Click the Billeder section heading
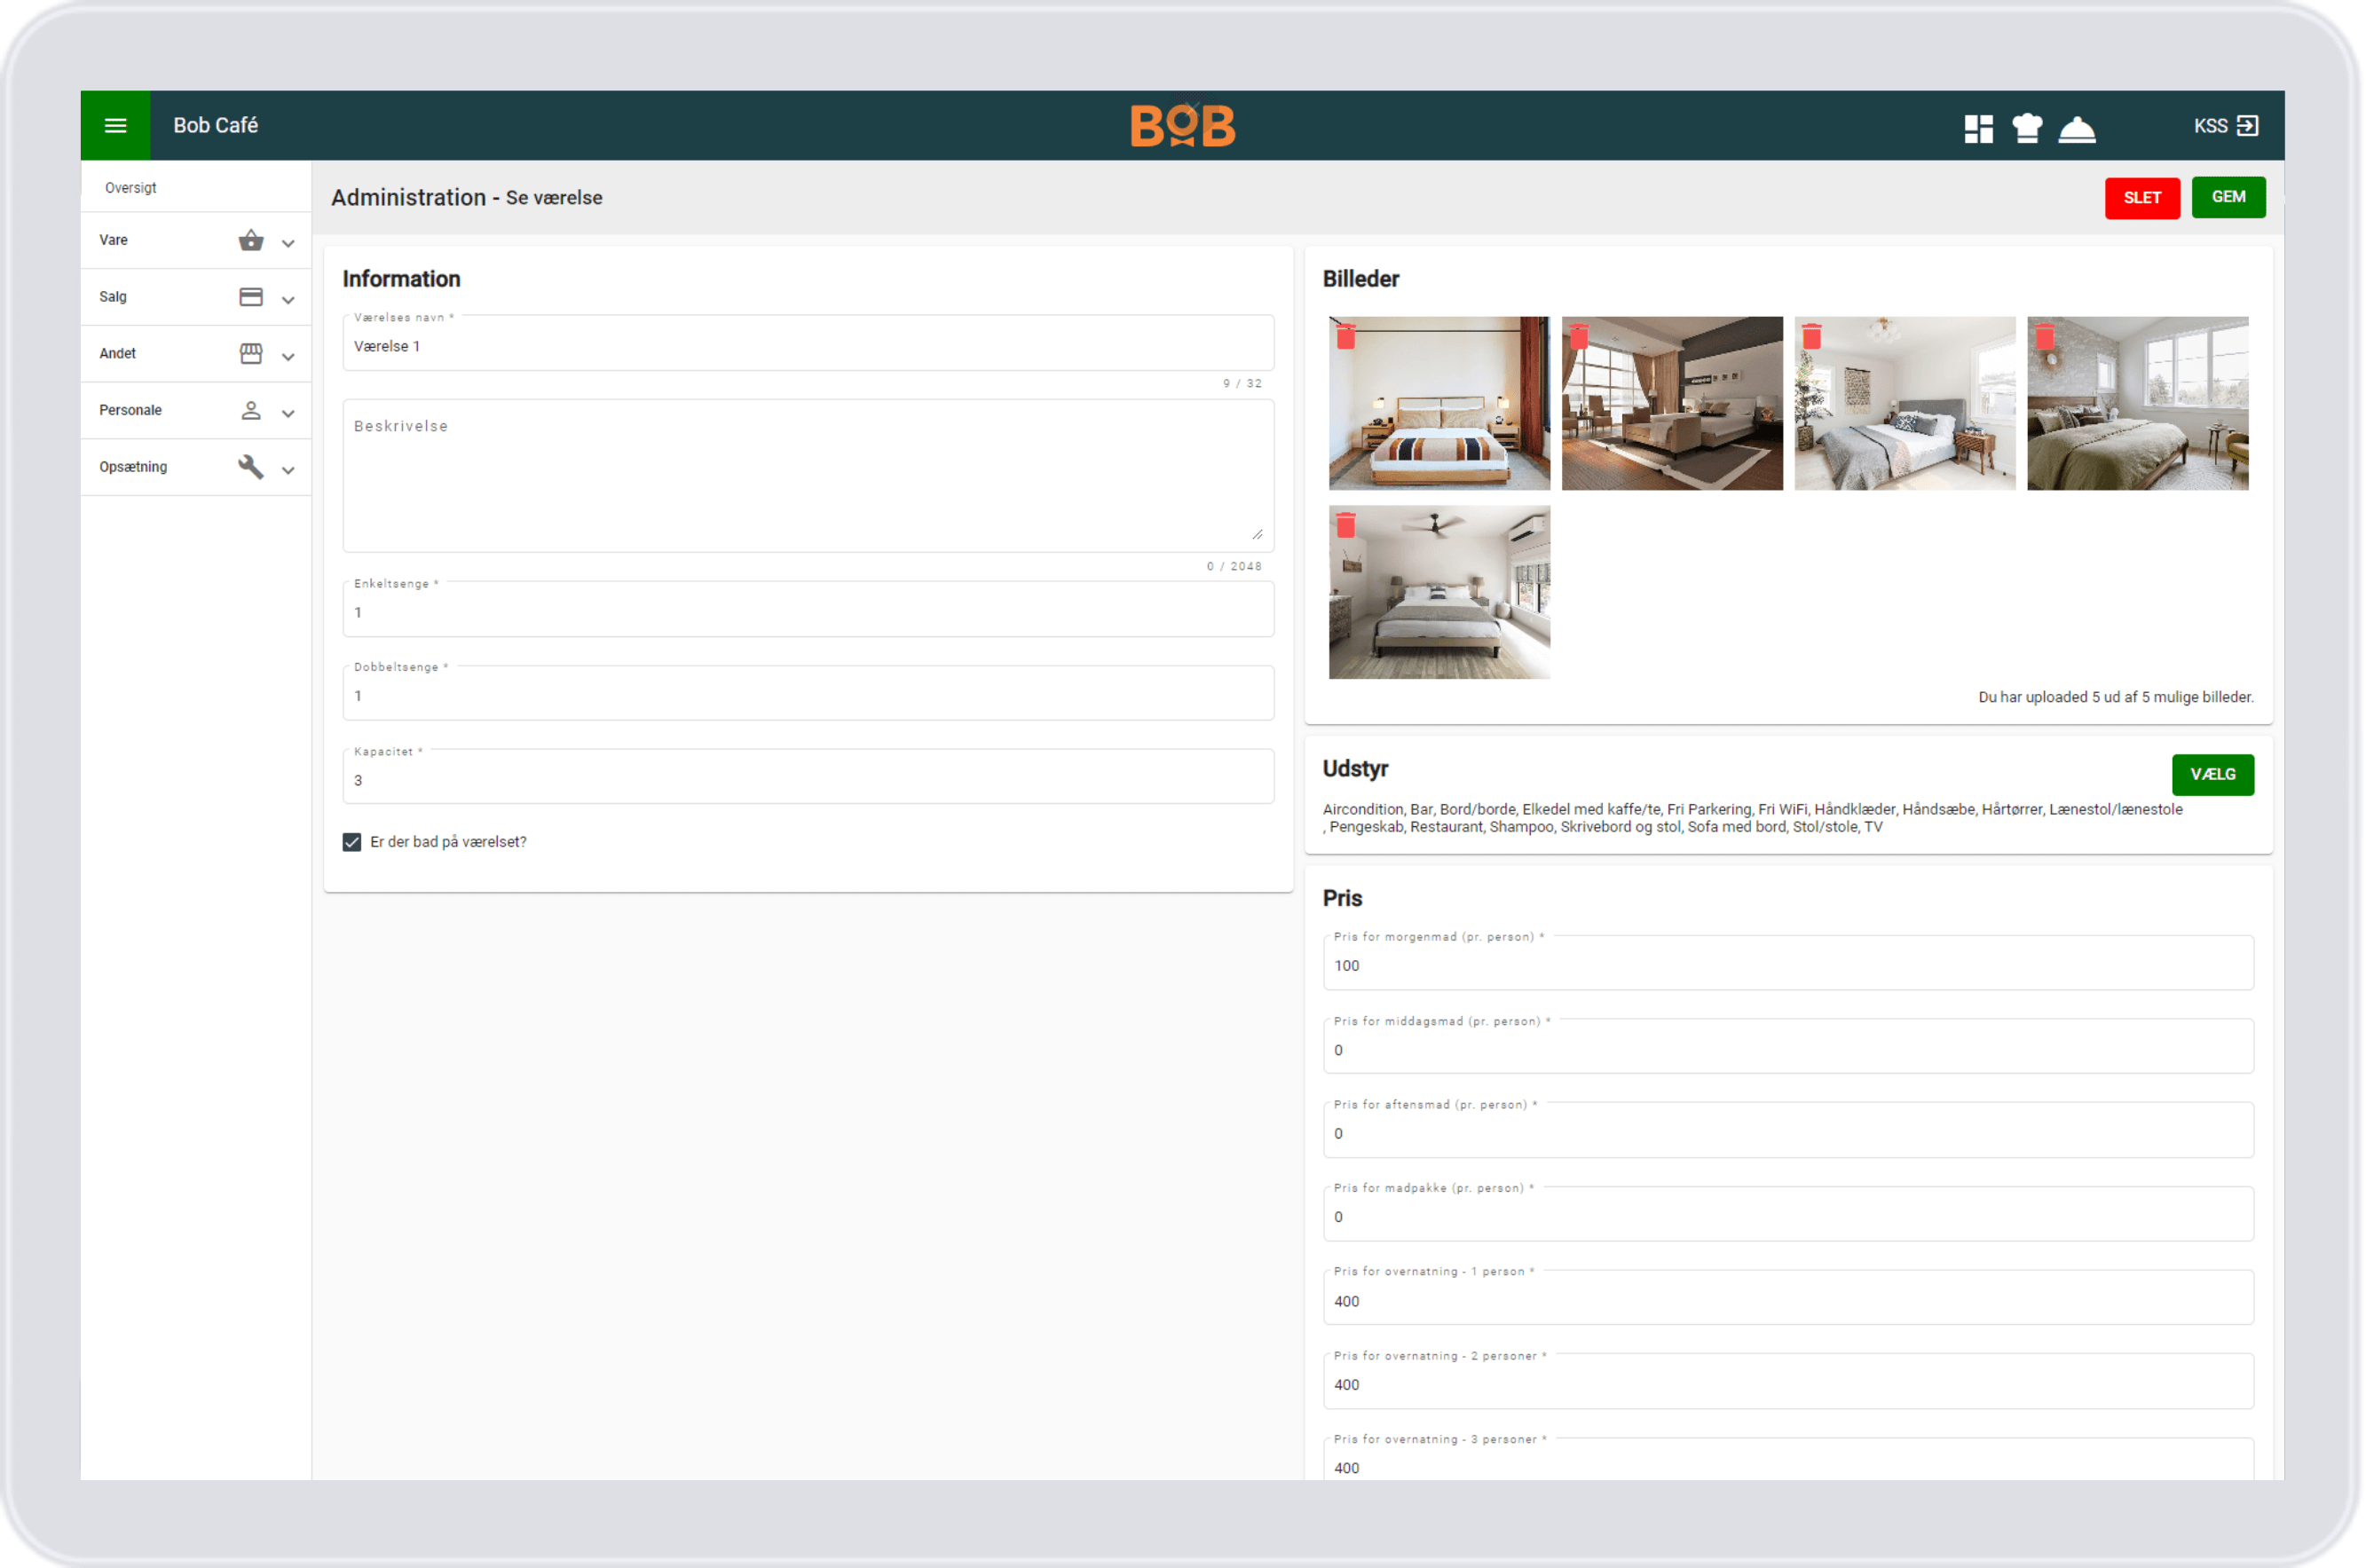 (x=1360, y=279)
